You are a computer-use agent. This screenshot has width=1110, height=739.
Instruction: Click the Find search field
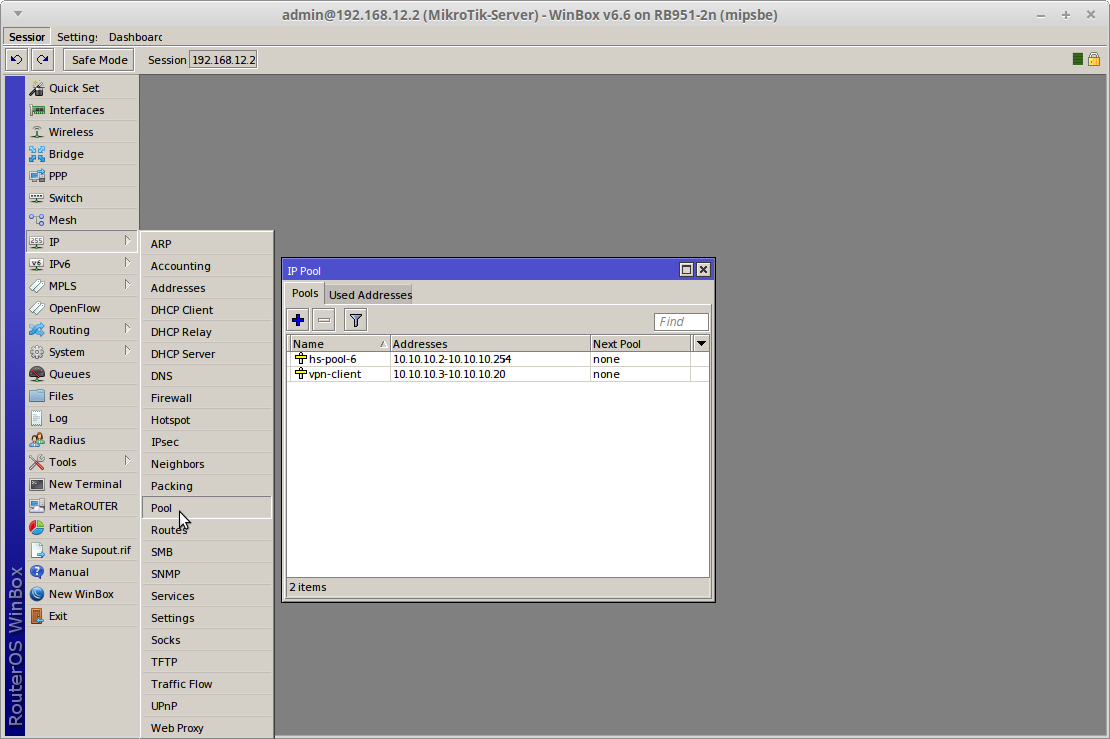click(x=681, y=321)
